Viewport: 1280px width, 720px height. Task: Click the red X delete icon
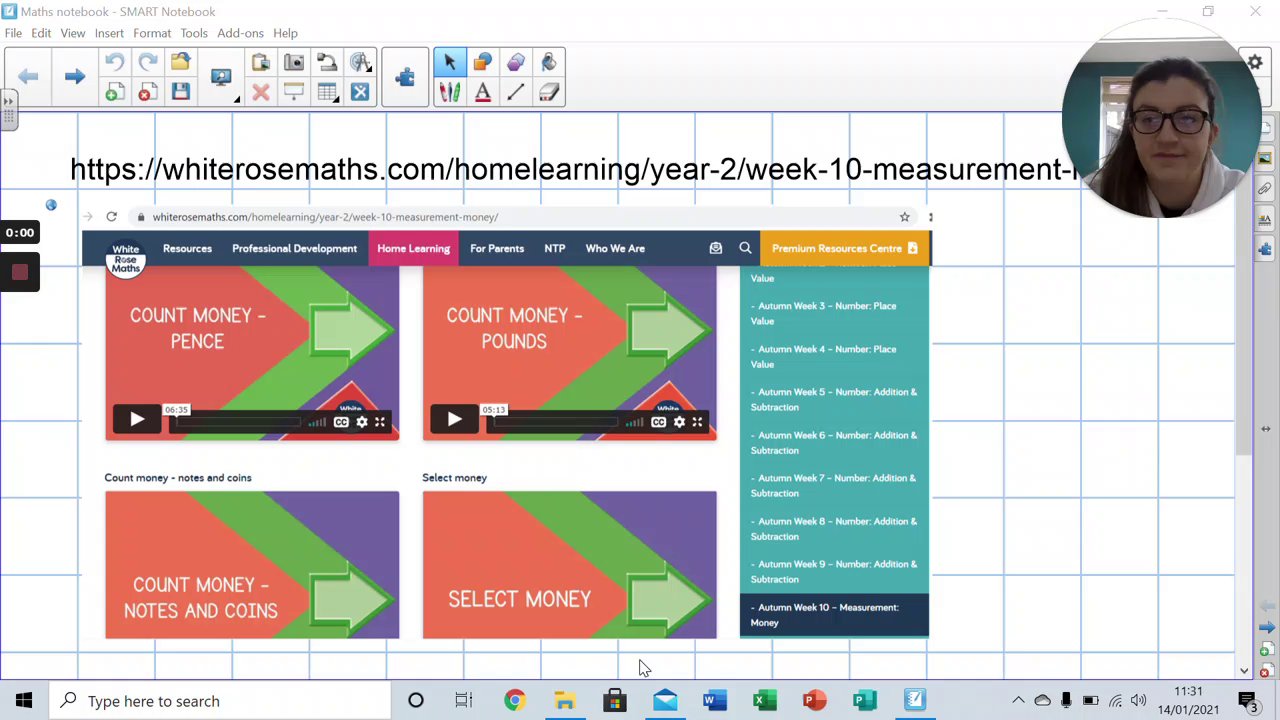260,93
